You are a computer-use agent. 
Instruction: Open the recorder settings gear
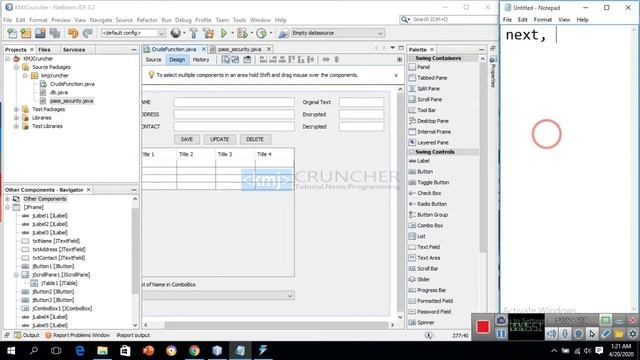point(633,334)
